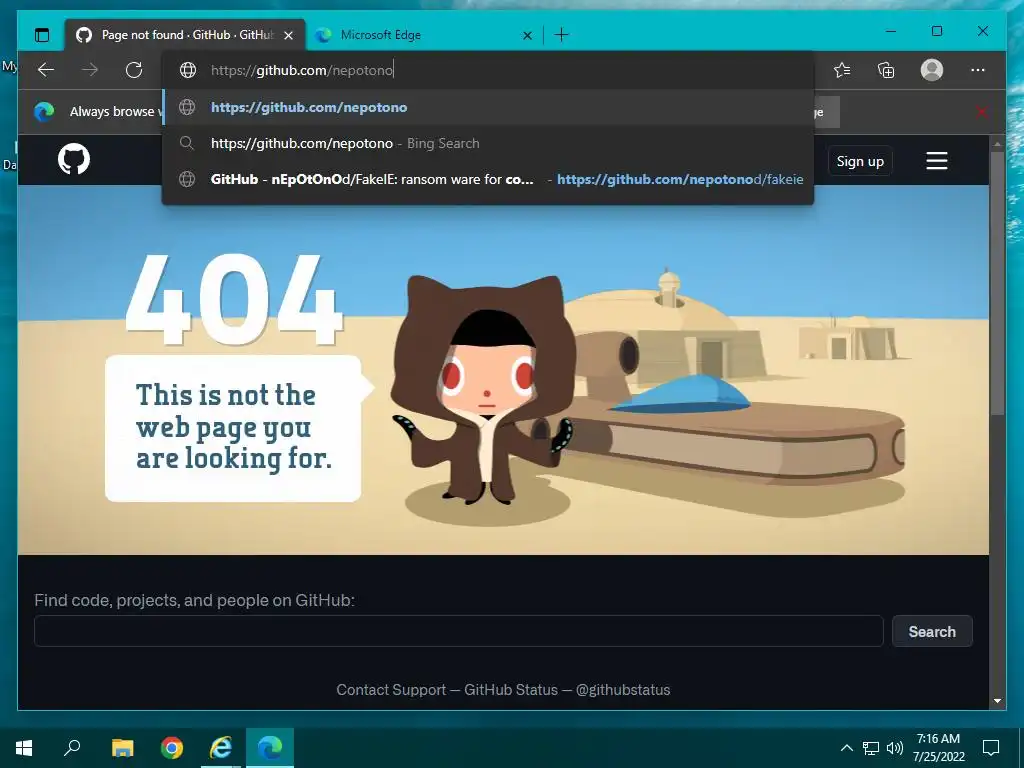Show hidden system tray icons

[846, 748]
